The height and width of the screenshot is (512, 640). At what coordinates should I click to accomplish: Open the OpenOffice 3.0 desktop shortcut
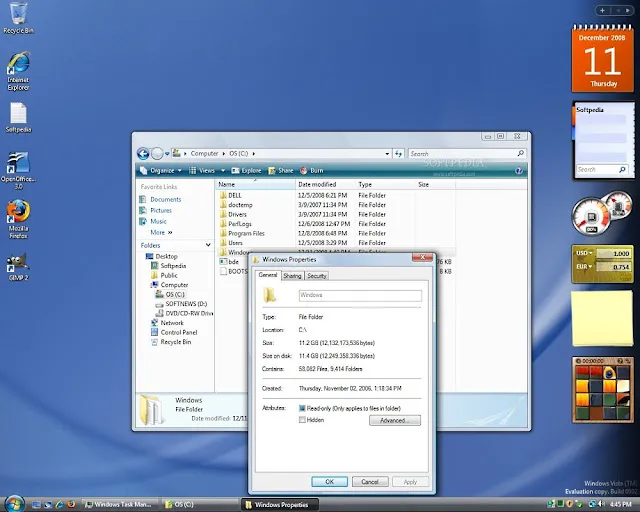[x=18, y=170]
